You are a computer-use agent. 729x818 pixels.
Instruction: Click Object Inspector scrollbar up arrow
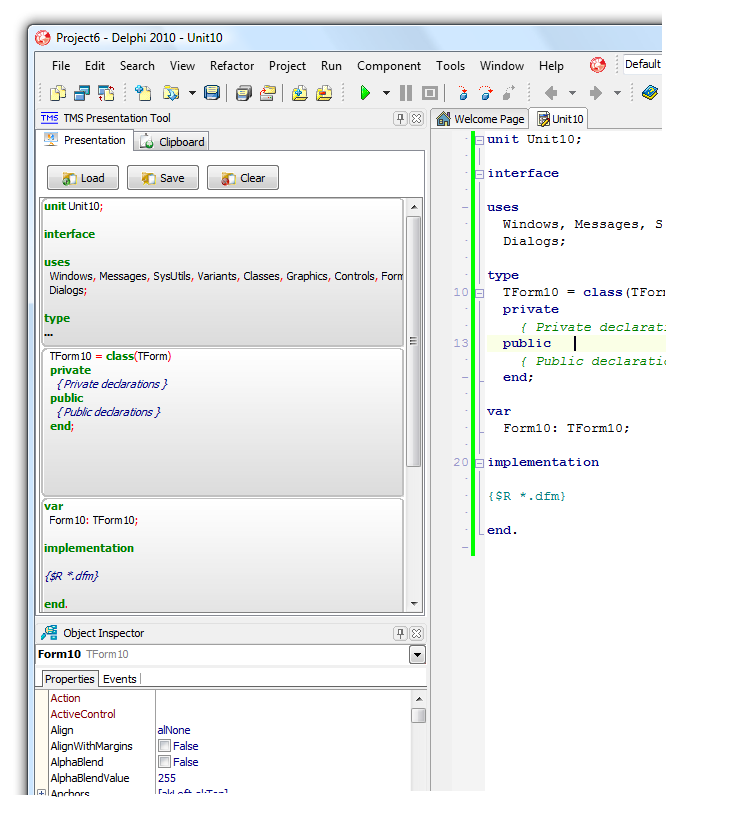coord(419,699)
